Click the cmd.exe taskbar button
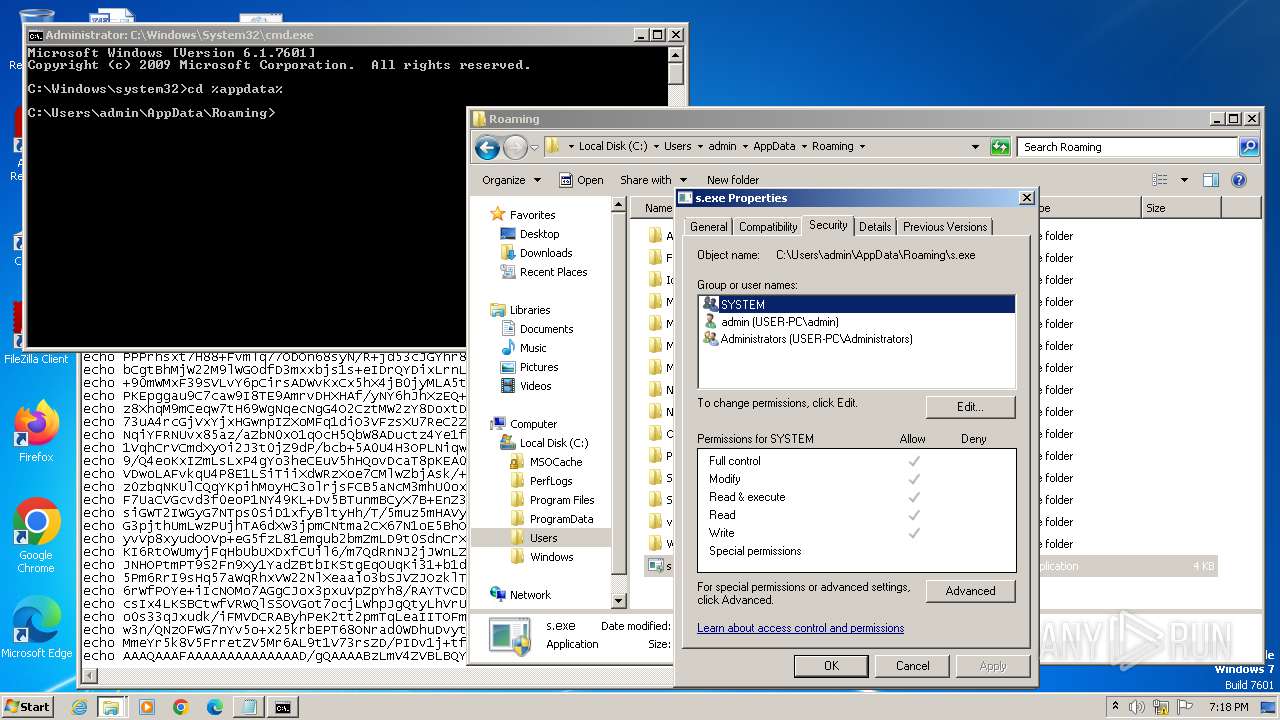The height and width of the screenshot is (720, 1280). (x=282, y=707)
